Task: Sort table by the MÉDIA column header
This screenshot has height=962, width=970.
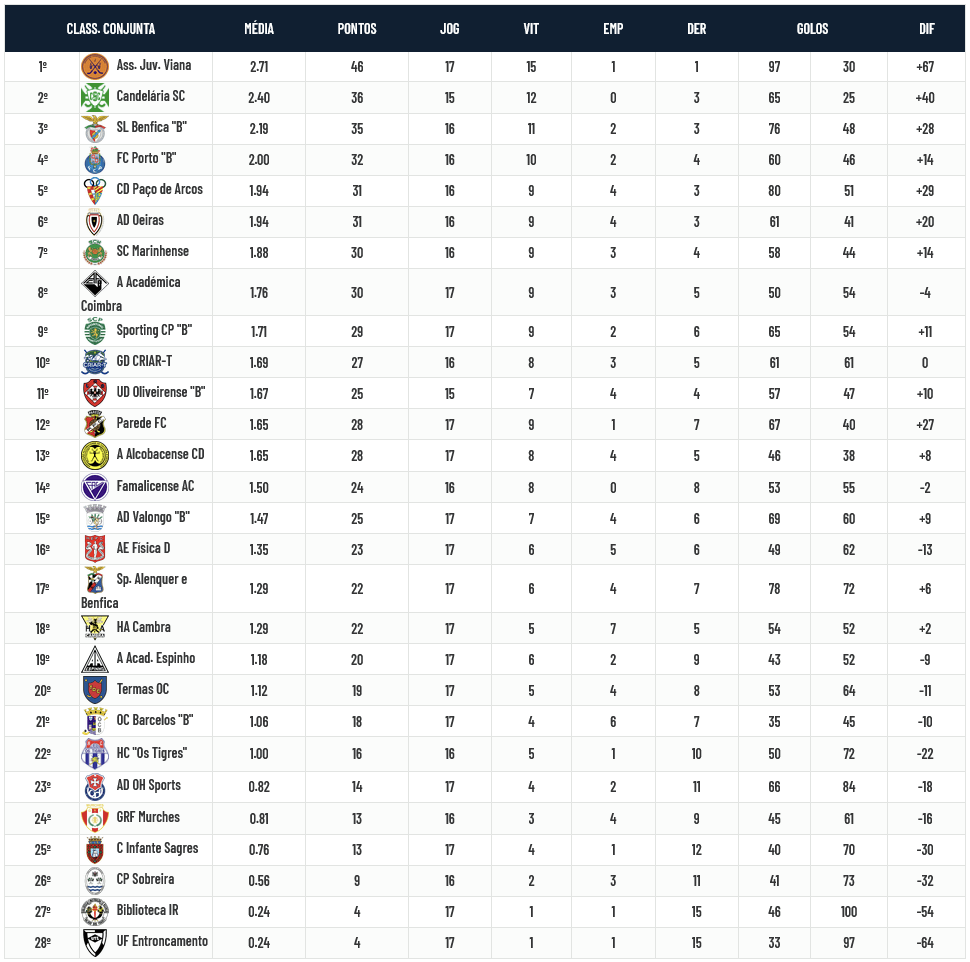Action: (x=259, y=29)
